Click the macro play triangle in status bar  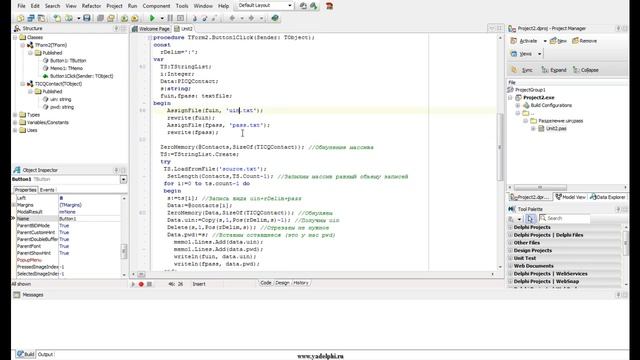(133, 284)
